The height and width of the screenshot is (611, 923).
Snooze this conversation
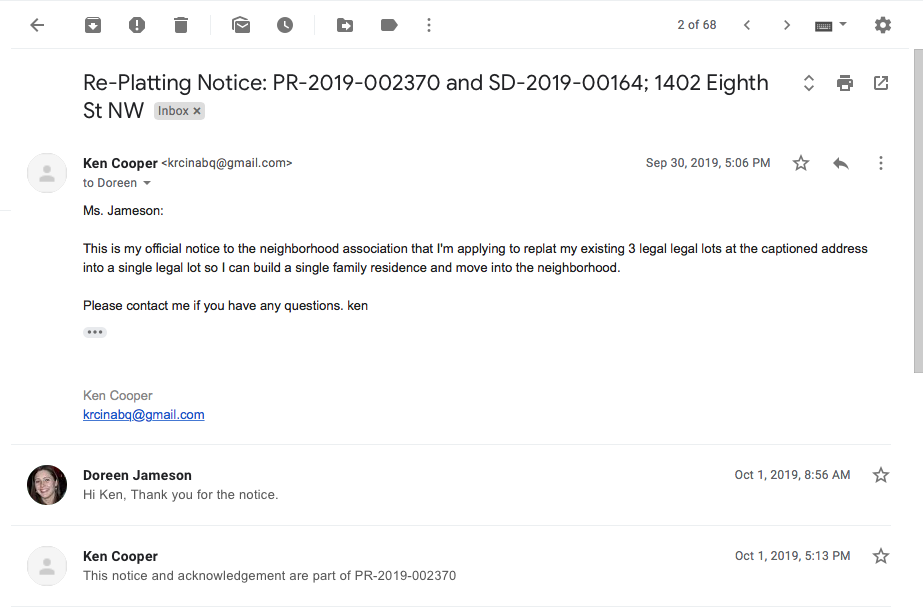(285, 25)
